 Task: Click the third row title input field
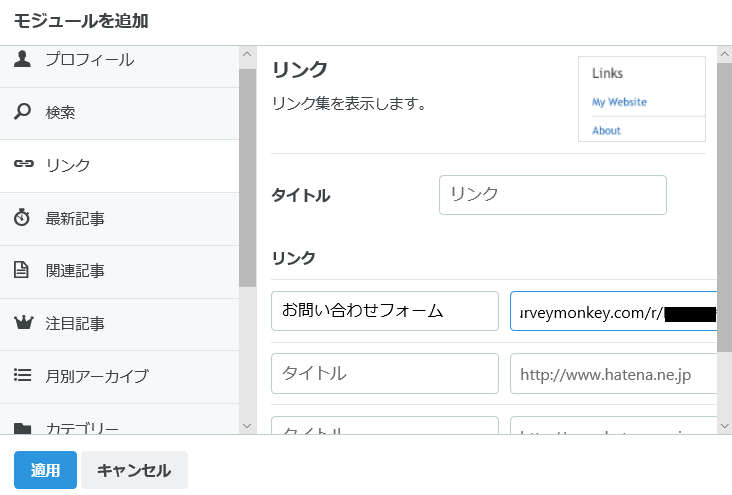click(385, 425)
